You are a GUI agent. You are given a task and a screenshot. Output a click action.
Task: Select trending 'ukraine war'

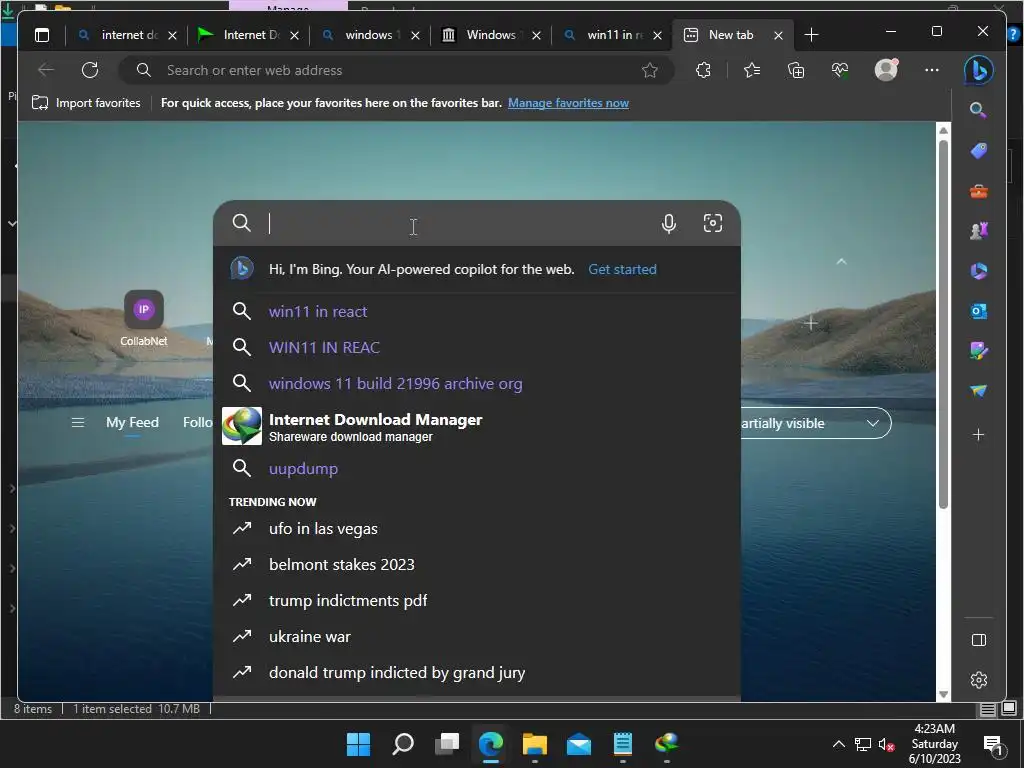pos(477,636)
